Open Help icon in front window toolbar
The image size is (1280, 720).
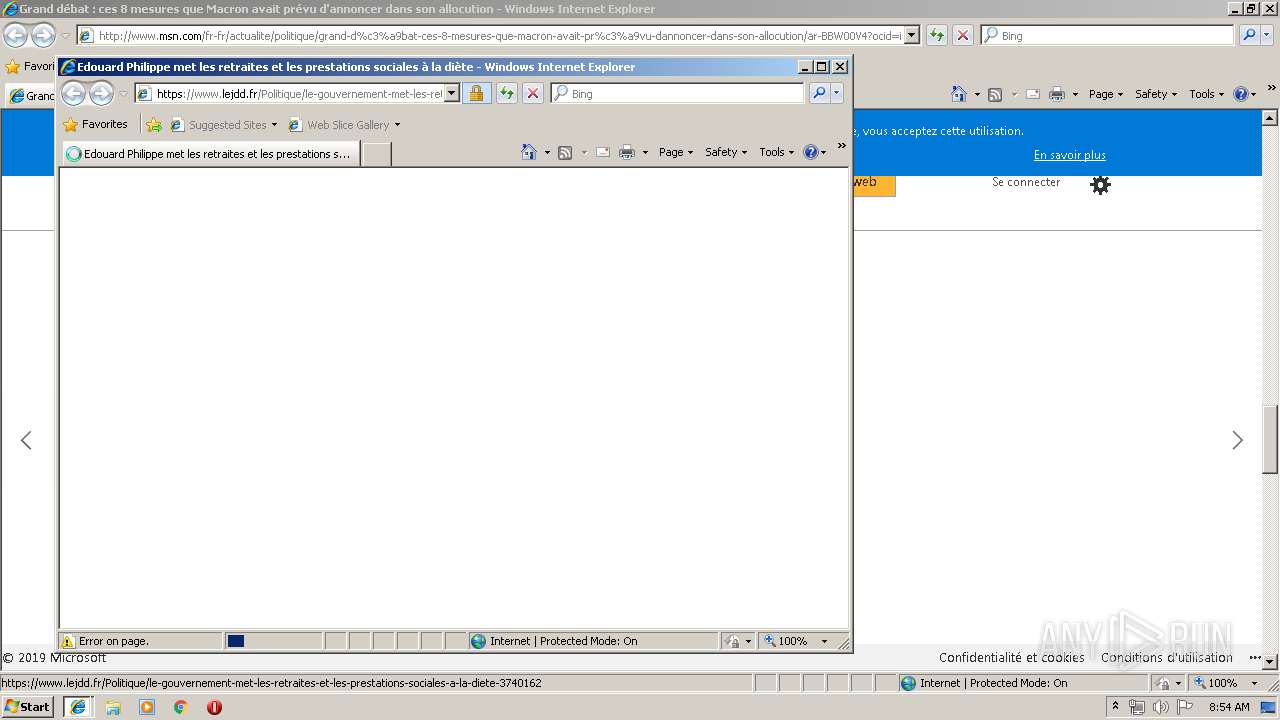coord(810,152)
